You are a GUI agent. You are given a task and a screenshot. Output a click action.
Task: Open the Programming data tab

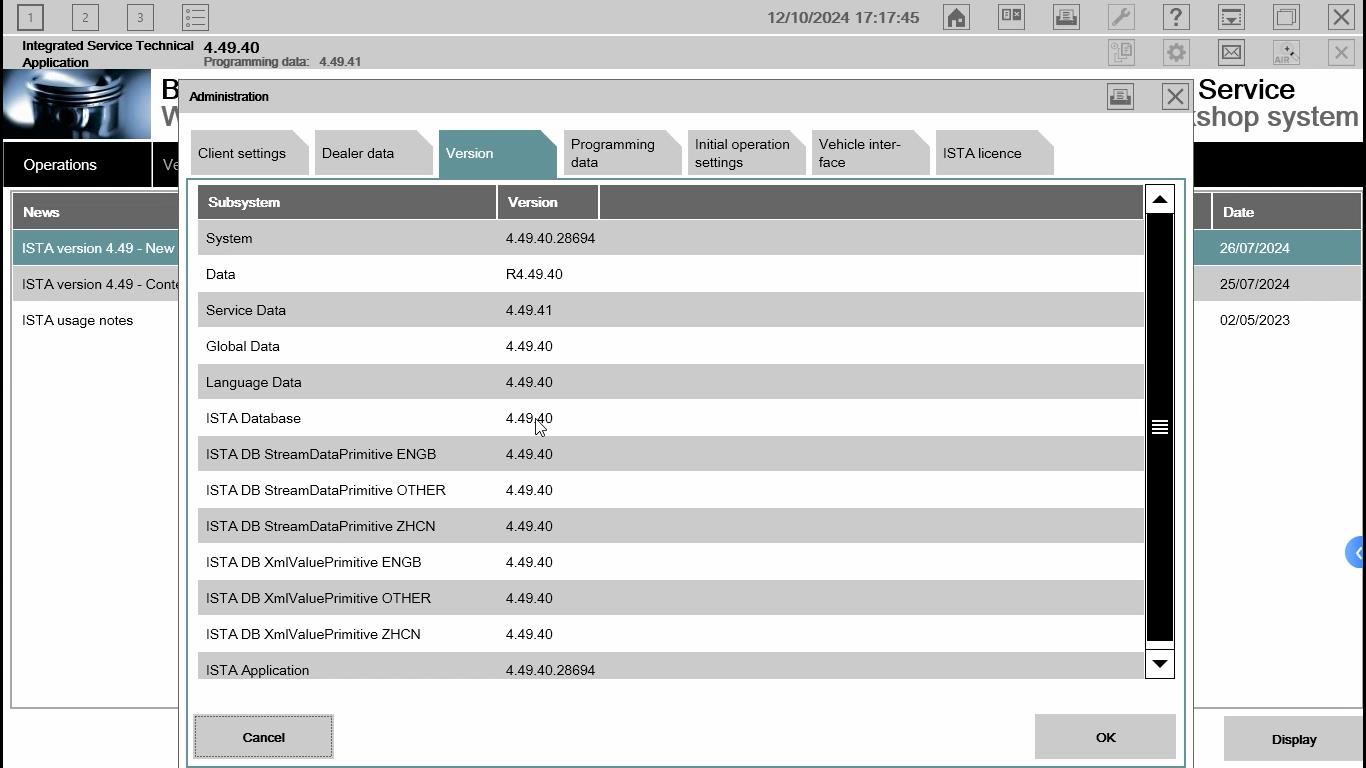click(621, 153)
